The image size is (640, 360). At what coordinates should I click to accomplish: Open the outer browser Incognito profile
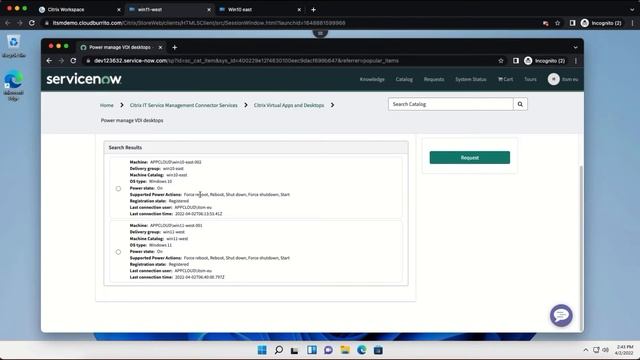pyautogui.click(x=601, y=23)
